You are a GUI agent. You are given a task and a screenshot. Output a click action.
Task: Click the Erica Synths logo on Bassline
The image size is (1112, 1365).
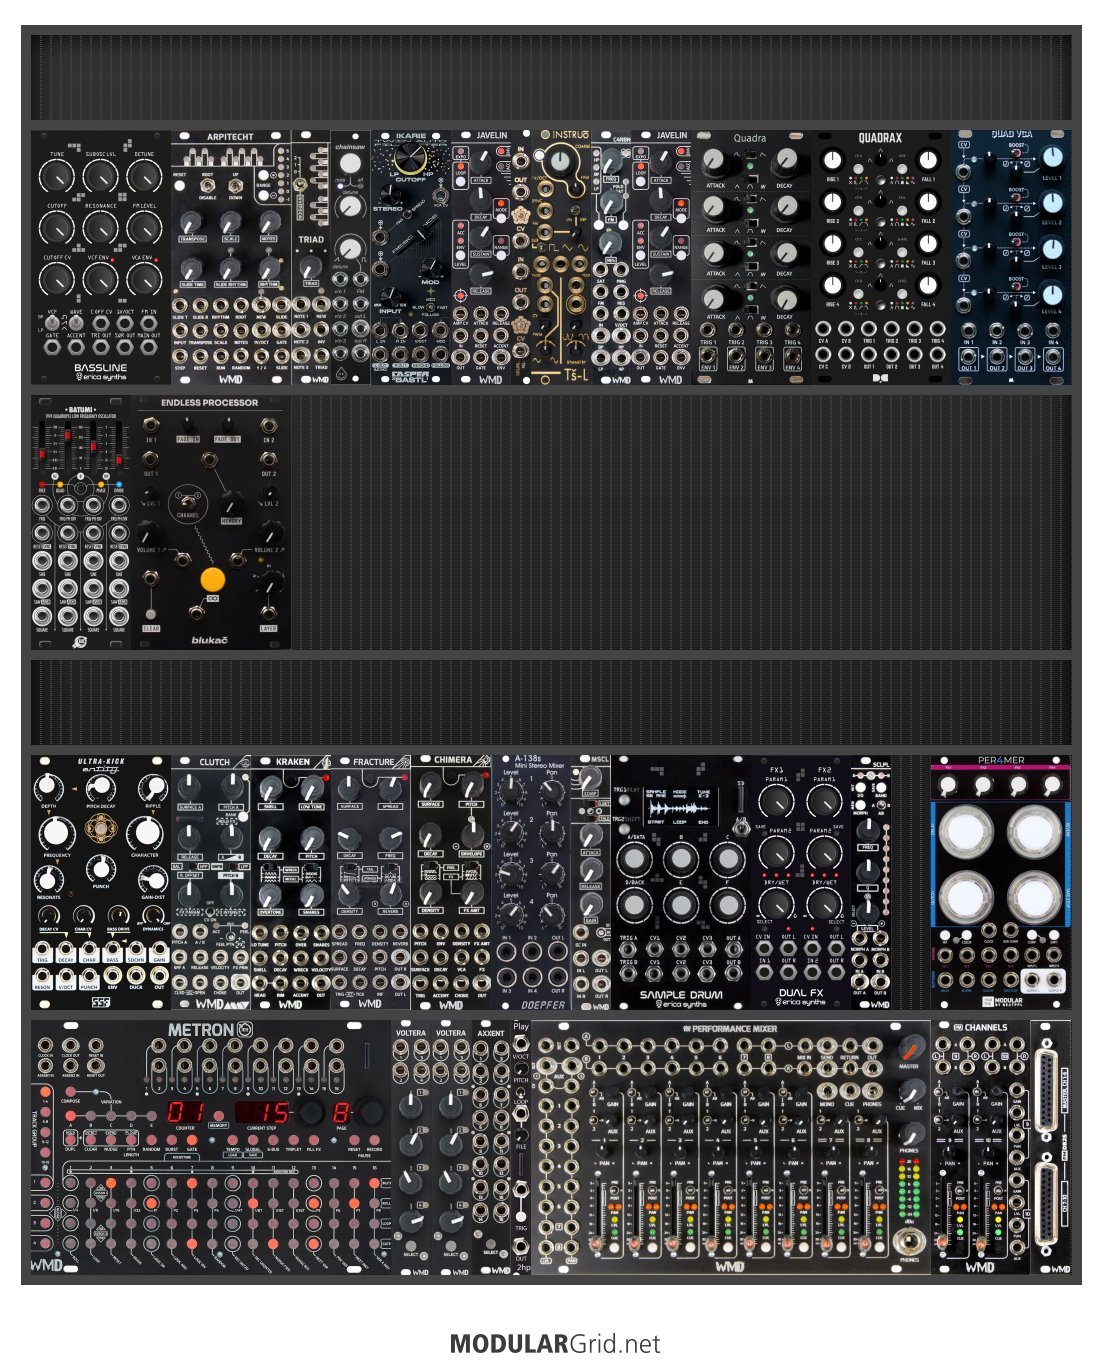[x=100, y=376]
